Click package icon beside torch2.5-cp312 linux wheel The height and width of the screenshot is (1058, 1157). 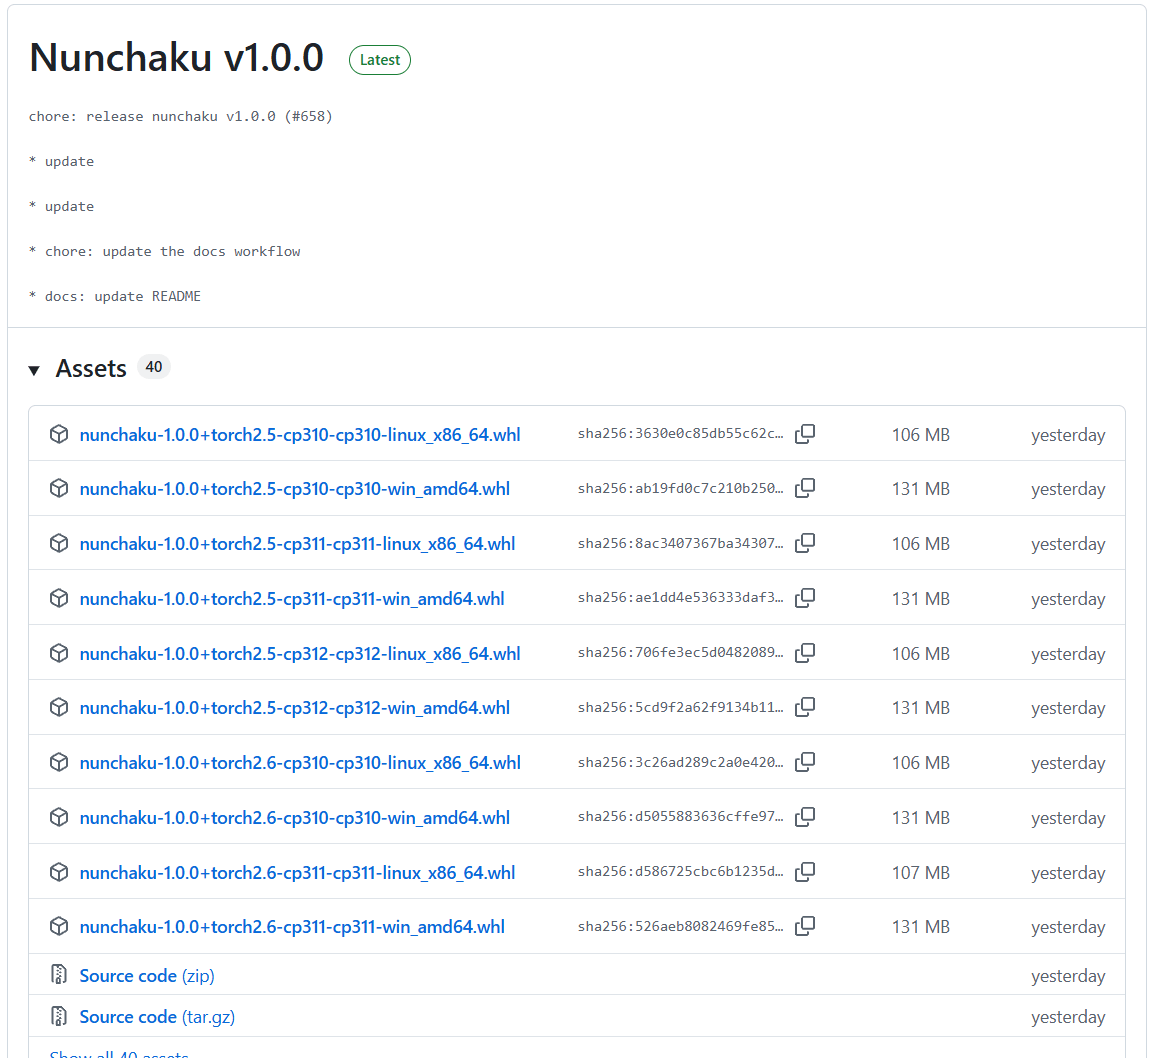click(x=59, y=653)
